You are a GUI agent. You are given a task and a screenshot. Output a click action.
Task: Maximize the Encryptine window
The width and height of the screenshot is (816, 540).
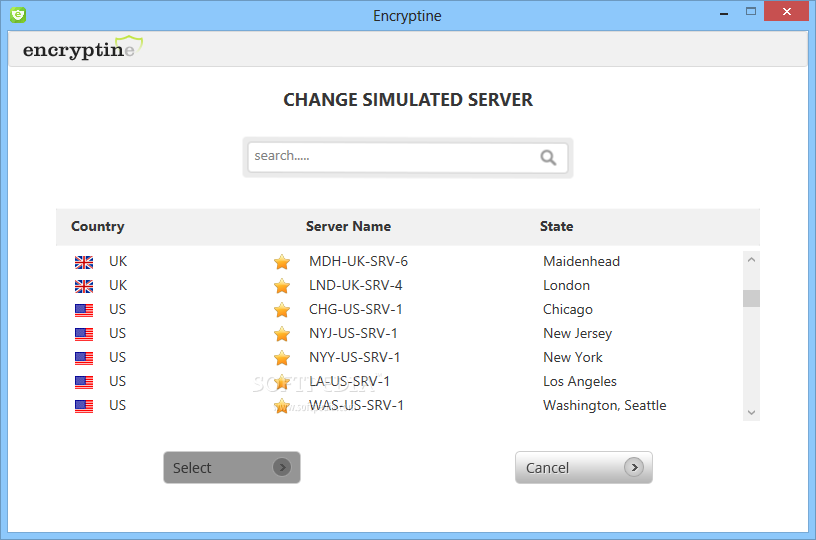(x=750, y=11)
